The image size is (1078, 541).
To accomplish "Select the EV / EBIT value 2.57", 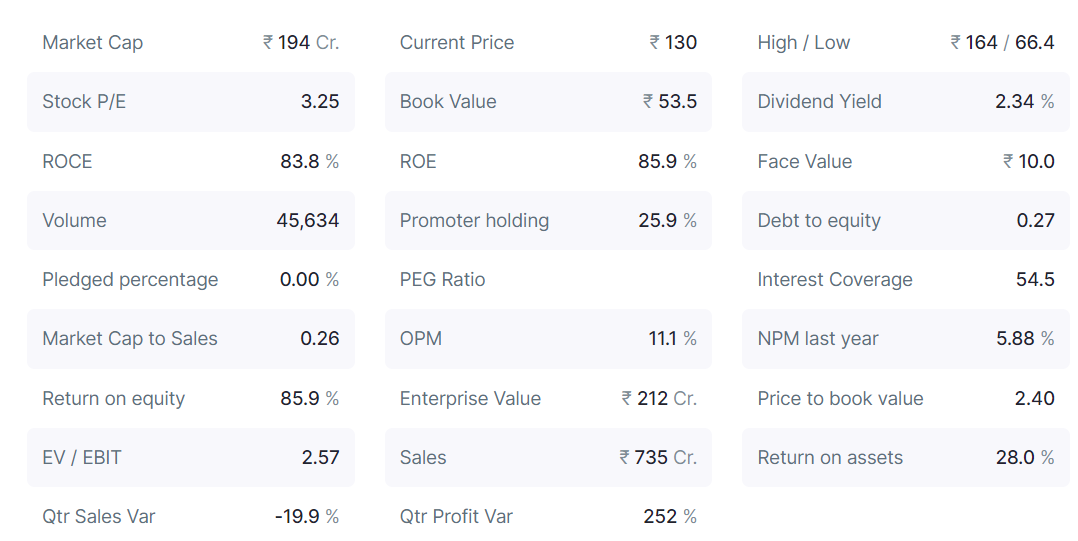I will click(320, 458).
